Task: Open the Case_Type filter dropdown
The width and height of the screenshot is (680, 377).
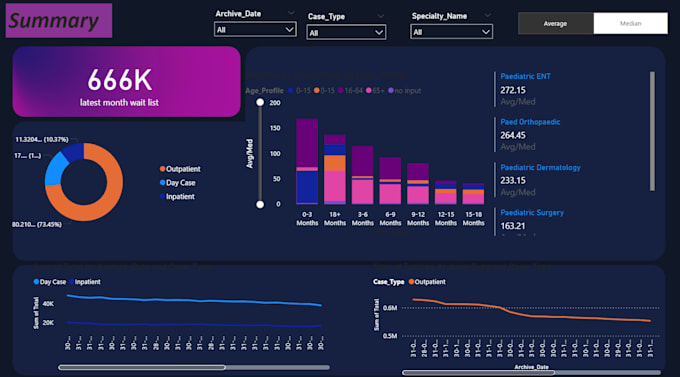Action: coord(346,33)
